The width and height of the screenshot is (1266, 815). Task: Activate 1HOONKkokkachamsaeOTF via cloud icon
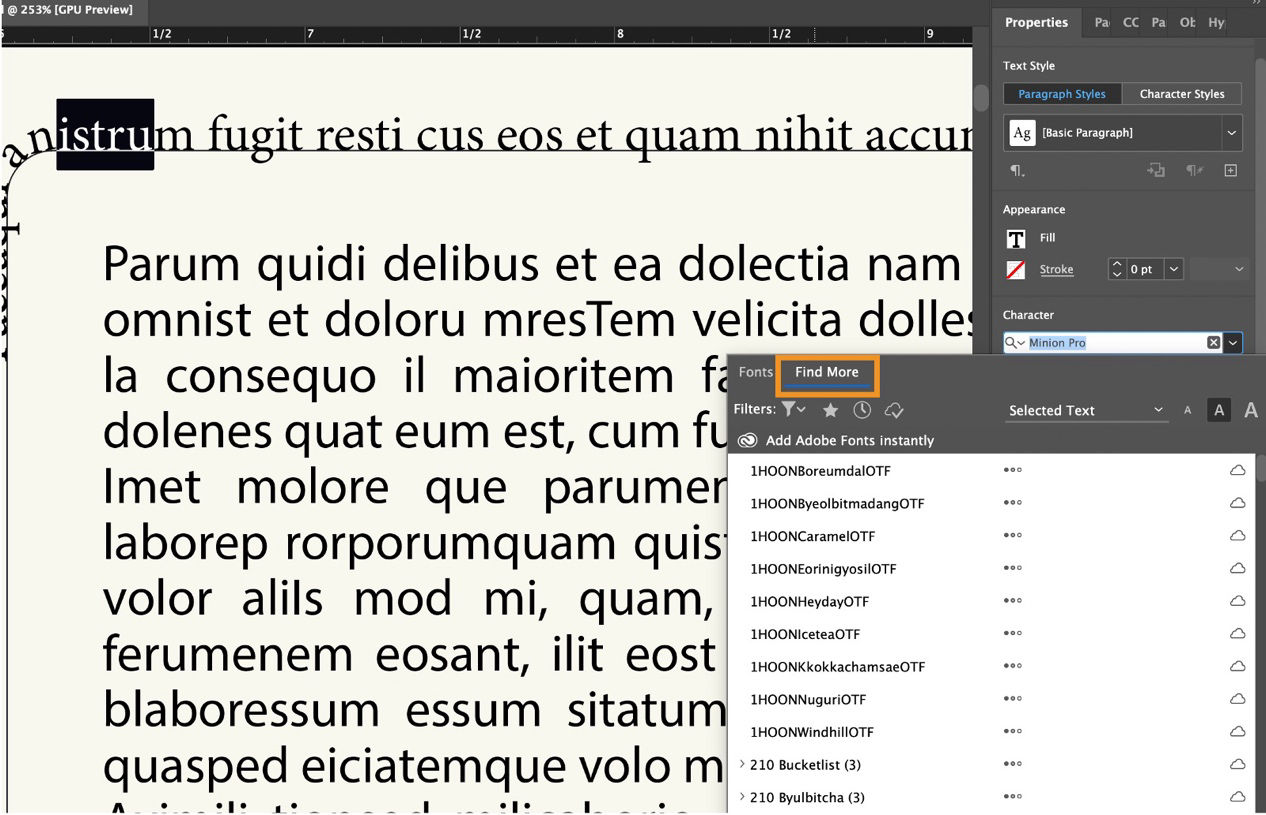1237,667
